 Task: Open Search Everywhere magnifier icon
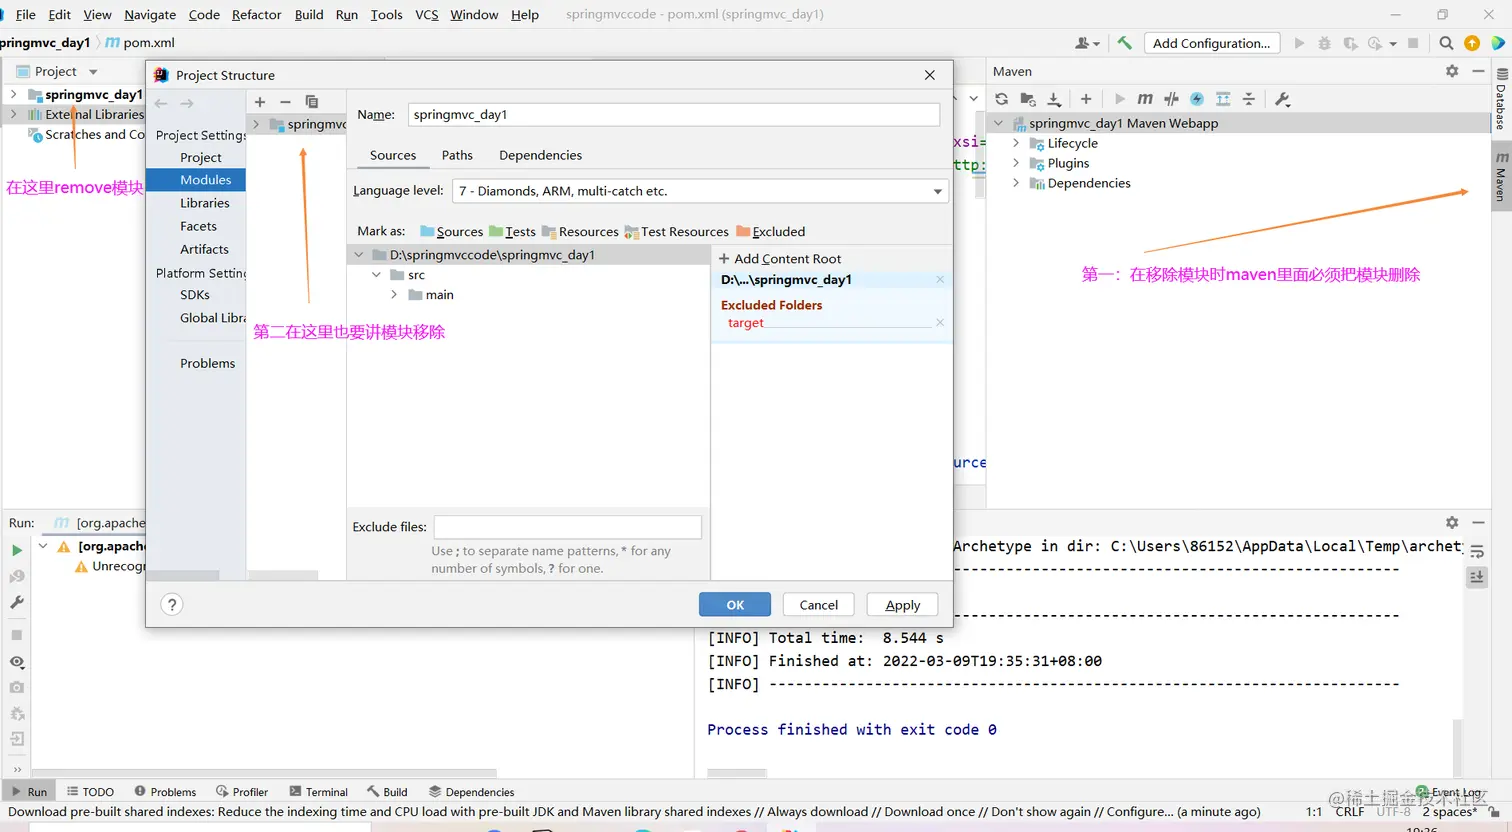point(1446,43)
